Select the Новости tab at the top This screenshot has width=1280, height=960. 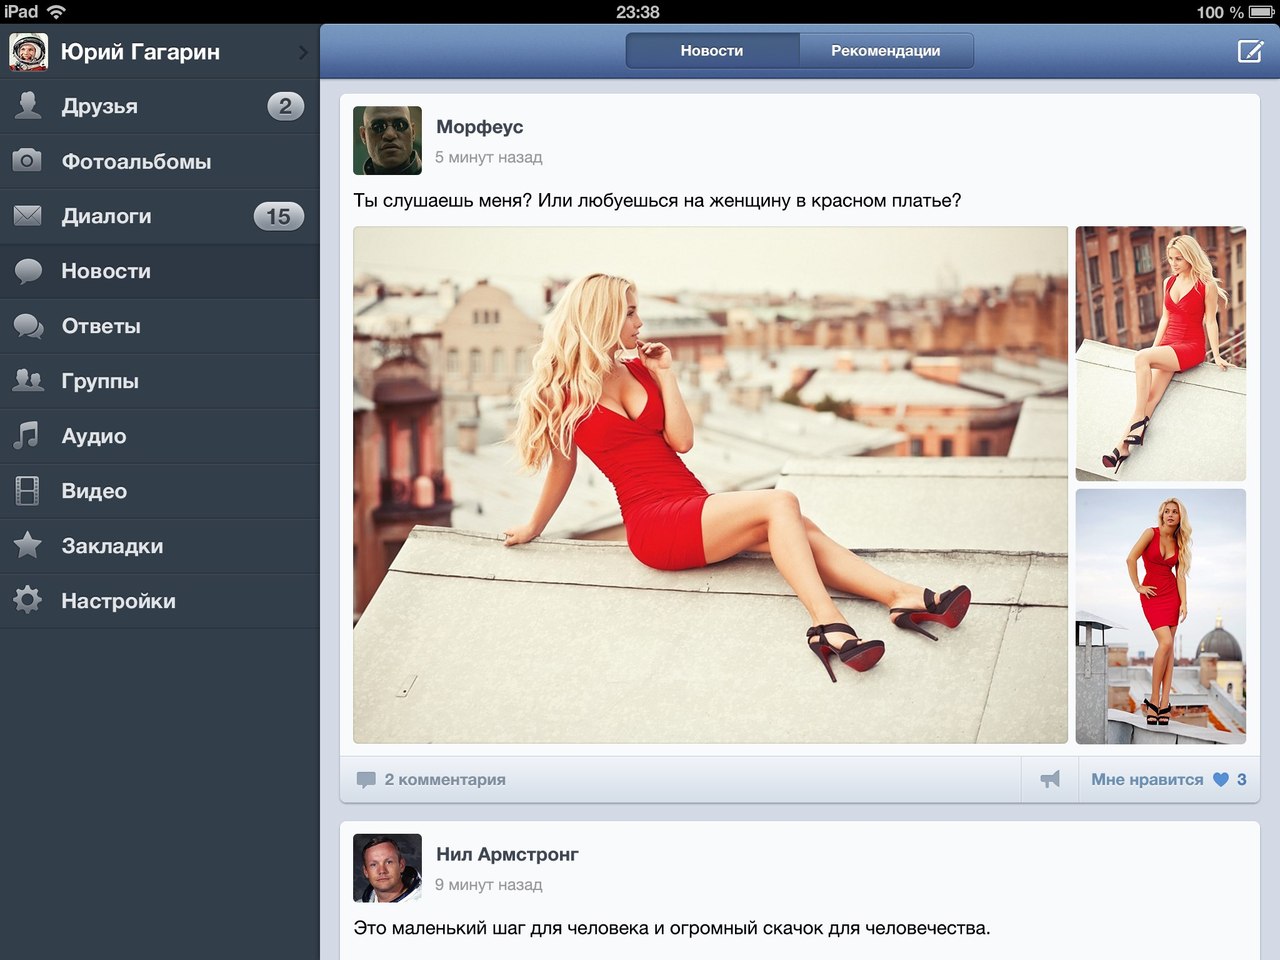pyautogui.click(x=712, y=51)
